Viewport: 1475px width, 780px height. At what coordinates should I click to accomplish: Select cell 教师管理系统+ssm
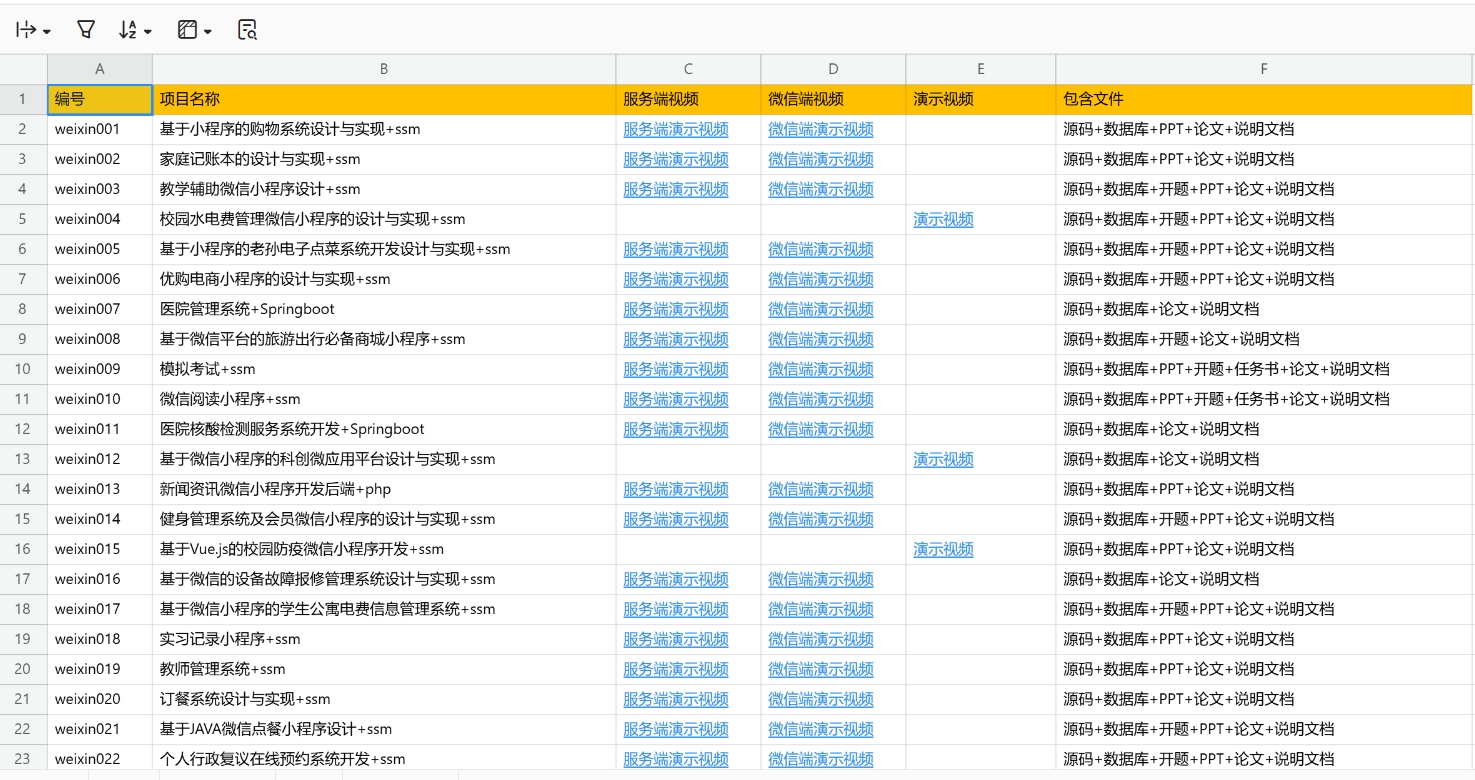tap(384, 669)
